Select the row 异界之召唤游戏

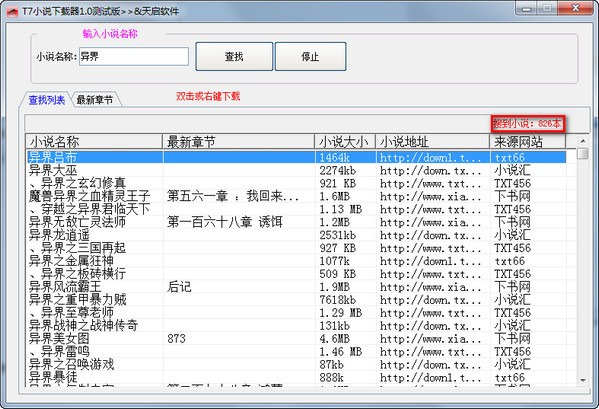coord(296,364)
